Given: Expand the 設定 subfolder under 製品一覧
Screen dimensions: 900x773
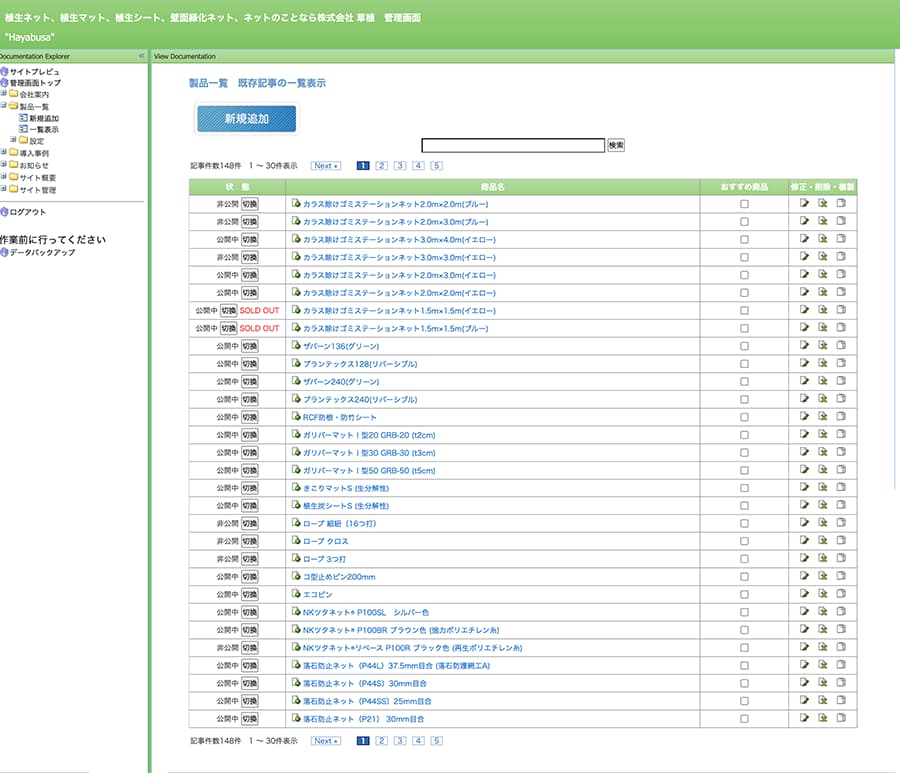Looking at the screenshot, I should pyautogui.click(x=13, y=141).
